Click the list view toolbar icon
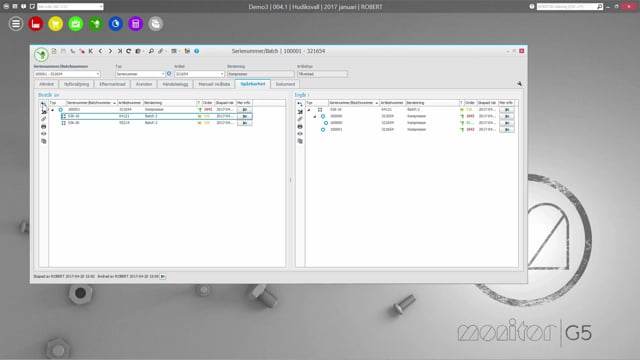640x360 pixels. pyautogui.click(x=174, y=51)
